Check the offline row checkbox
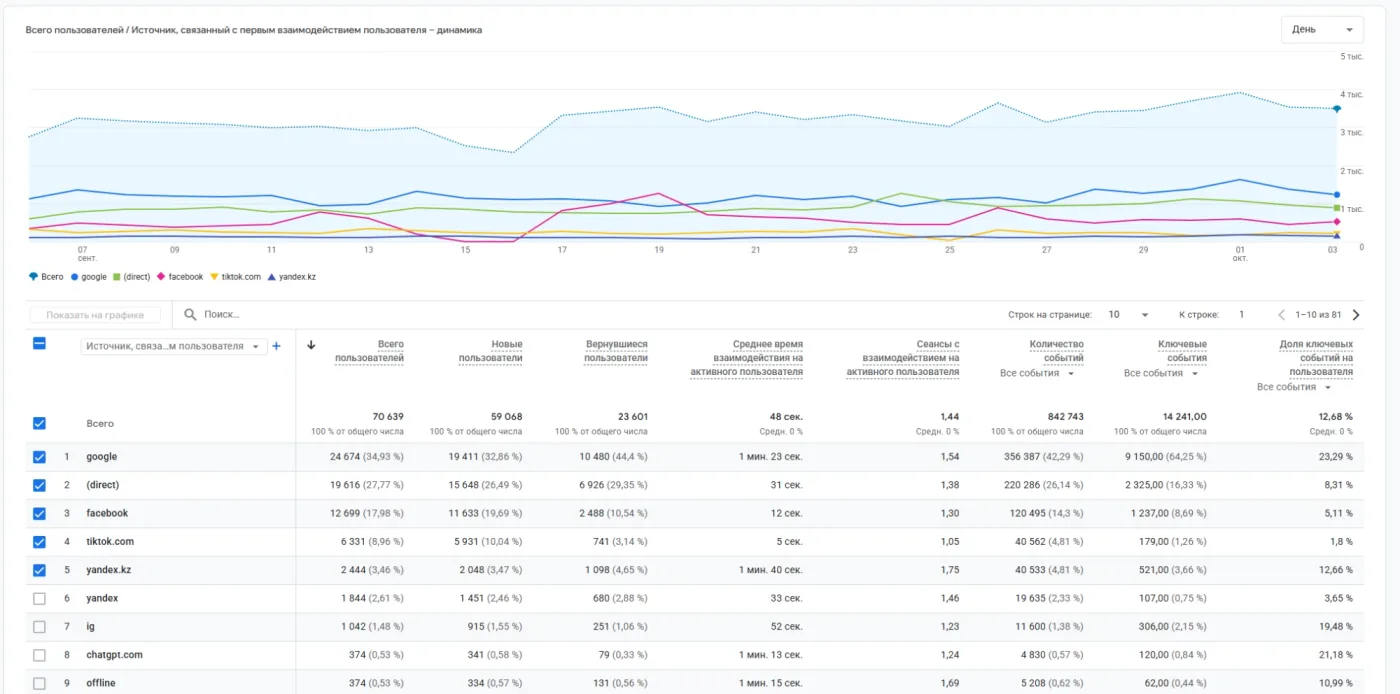Viewport: 1400px width, 694px height. pos(39,683)
